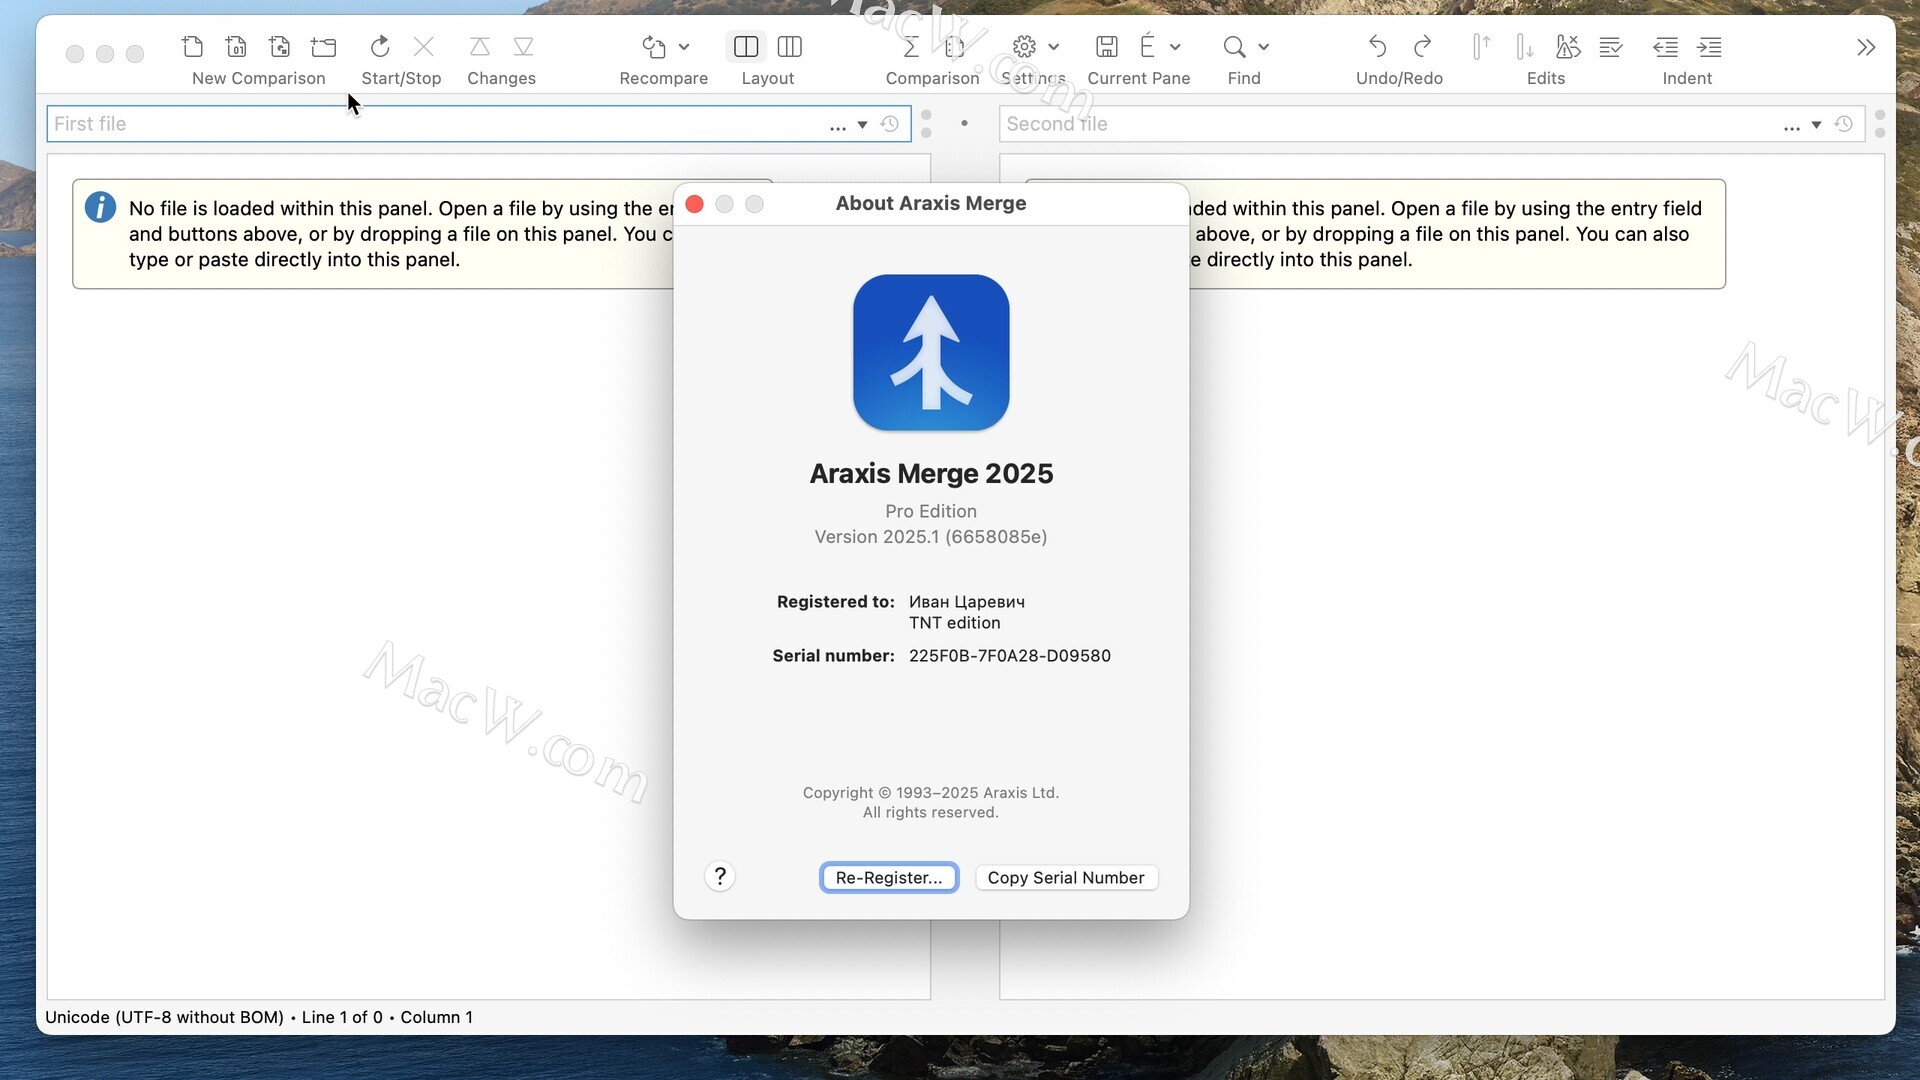Close the About Araxis Merge dialog
1920x1080 pixels.
tap(695, 204)
